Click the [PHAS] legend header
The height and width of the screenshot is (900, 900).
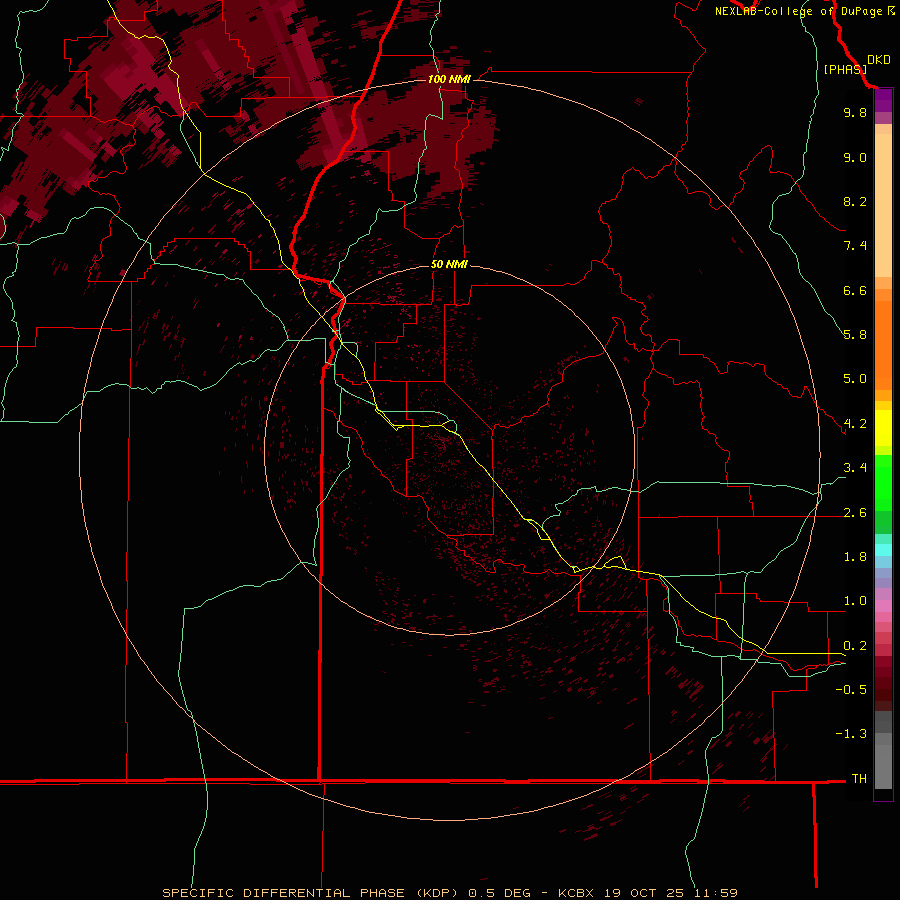click(845, 69)
